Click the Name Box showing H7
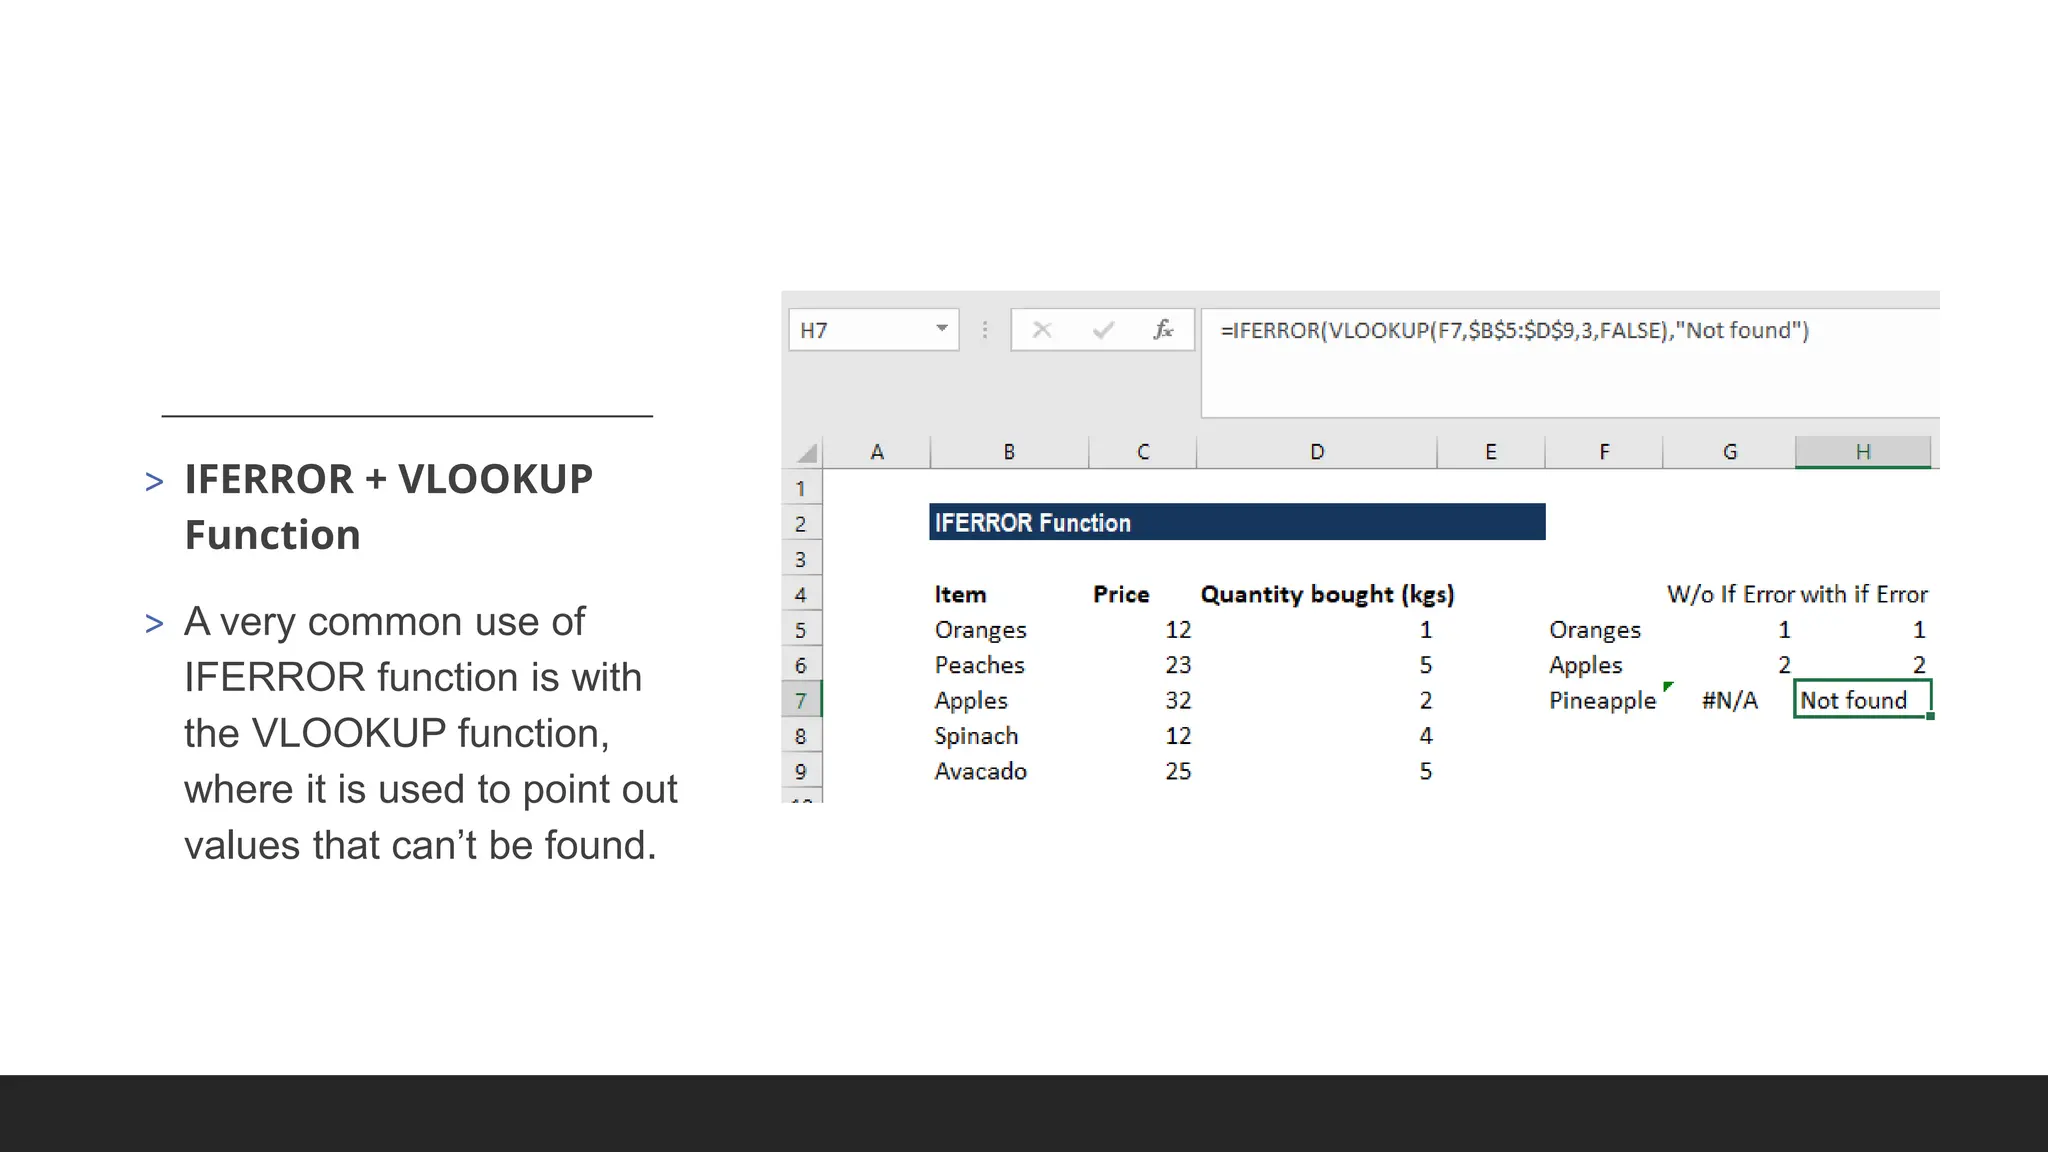This screenshot has height=1152, width=2048. click(873, 330)
